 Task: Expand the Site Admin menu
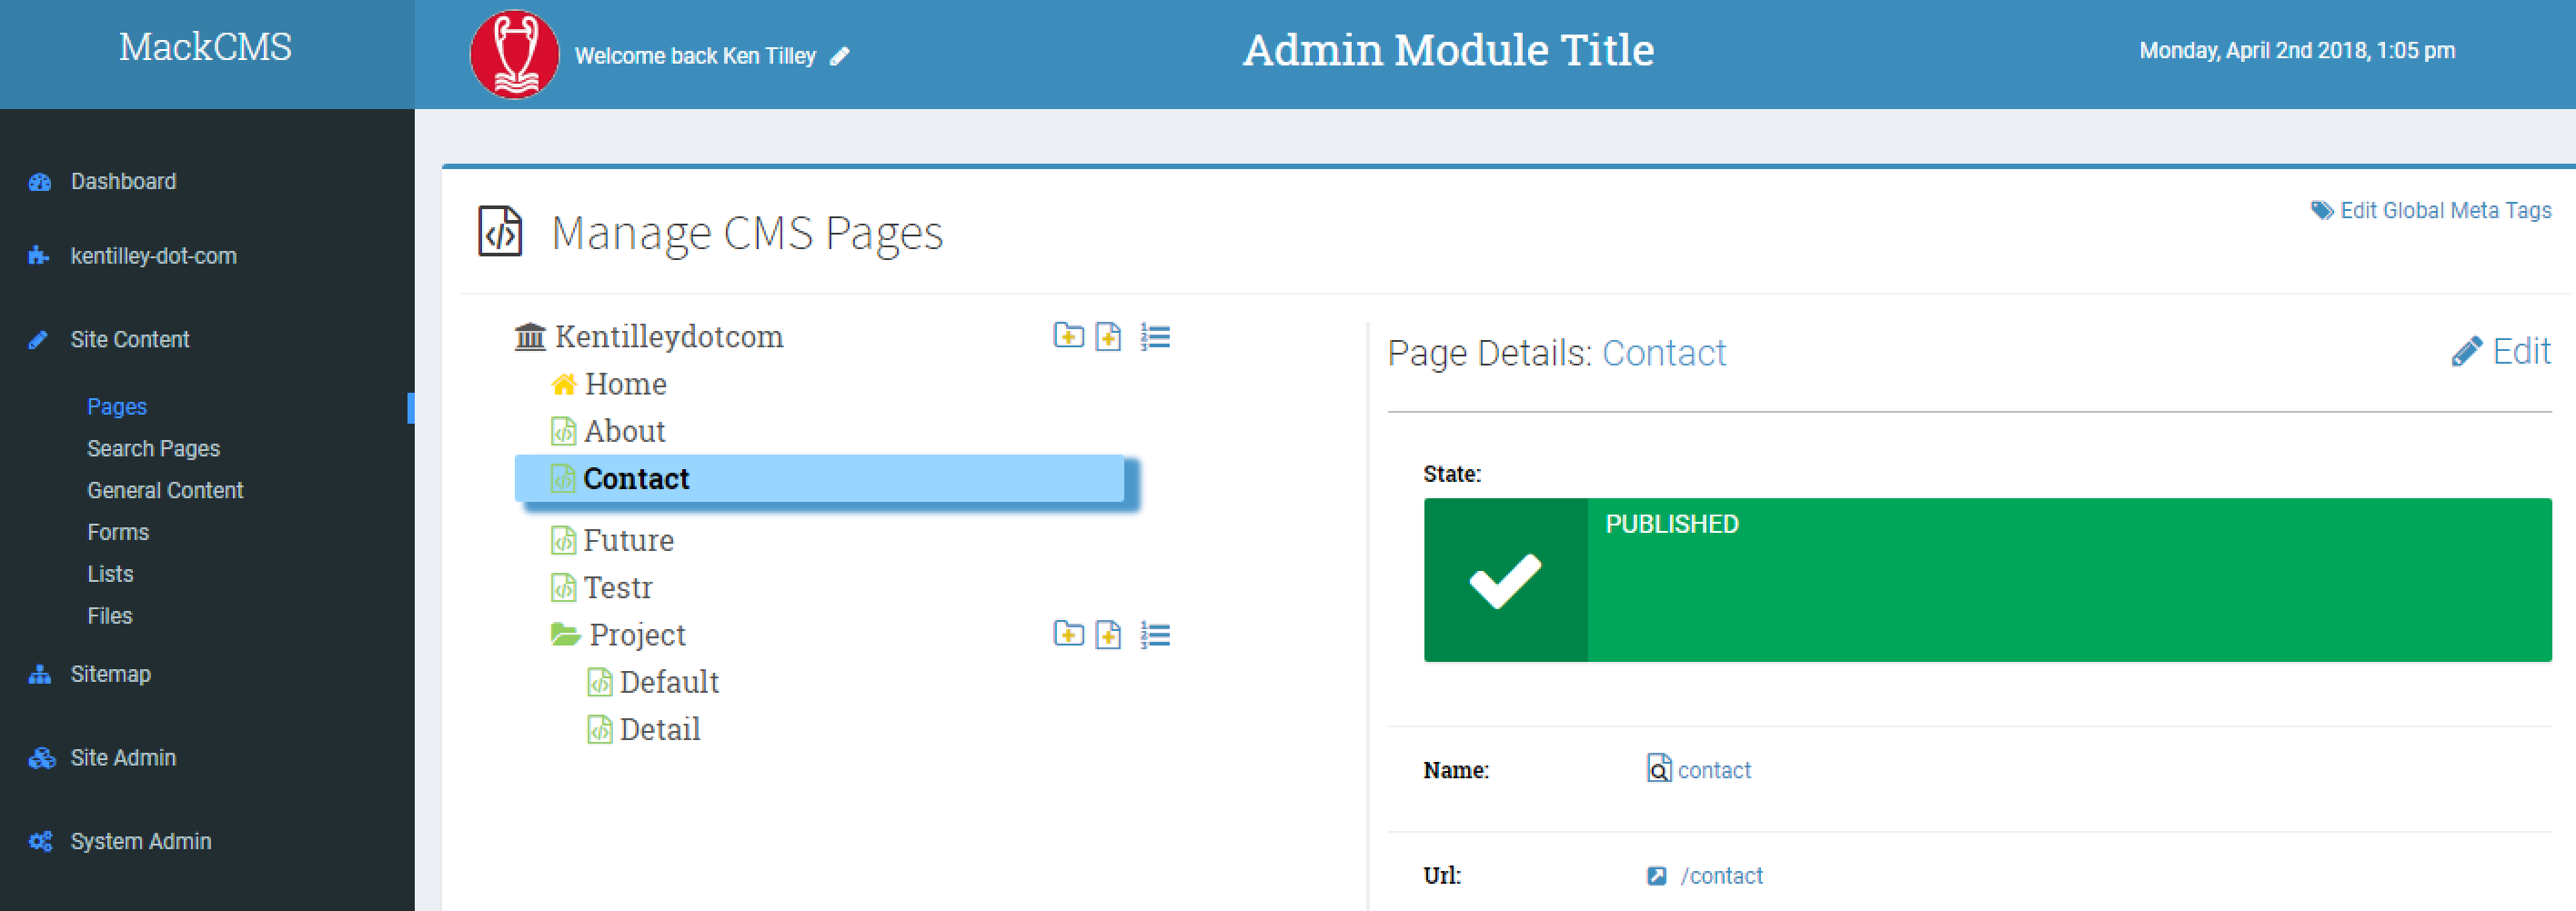click(x=123, y=758)
